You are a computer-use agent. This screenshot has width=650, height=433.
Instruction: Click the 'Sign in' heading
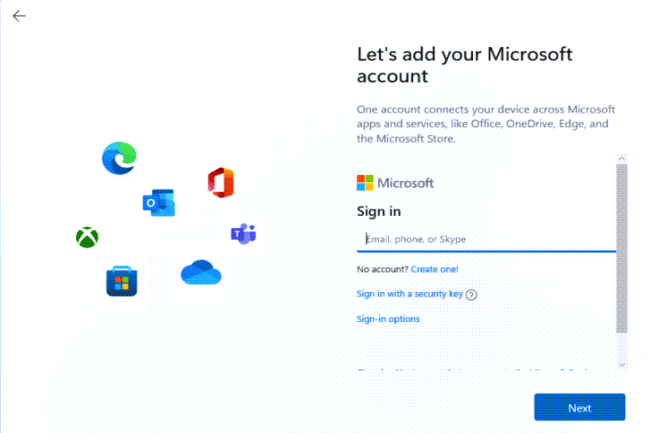[379, 211]
